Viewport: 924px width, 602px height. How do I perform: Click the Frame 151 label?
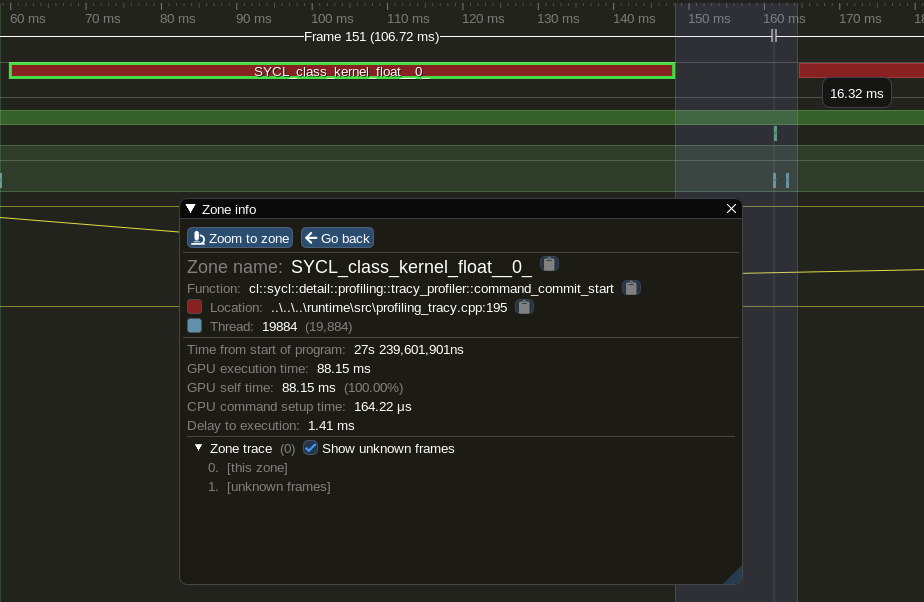pyautogui.click(x=371, y=37)
